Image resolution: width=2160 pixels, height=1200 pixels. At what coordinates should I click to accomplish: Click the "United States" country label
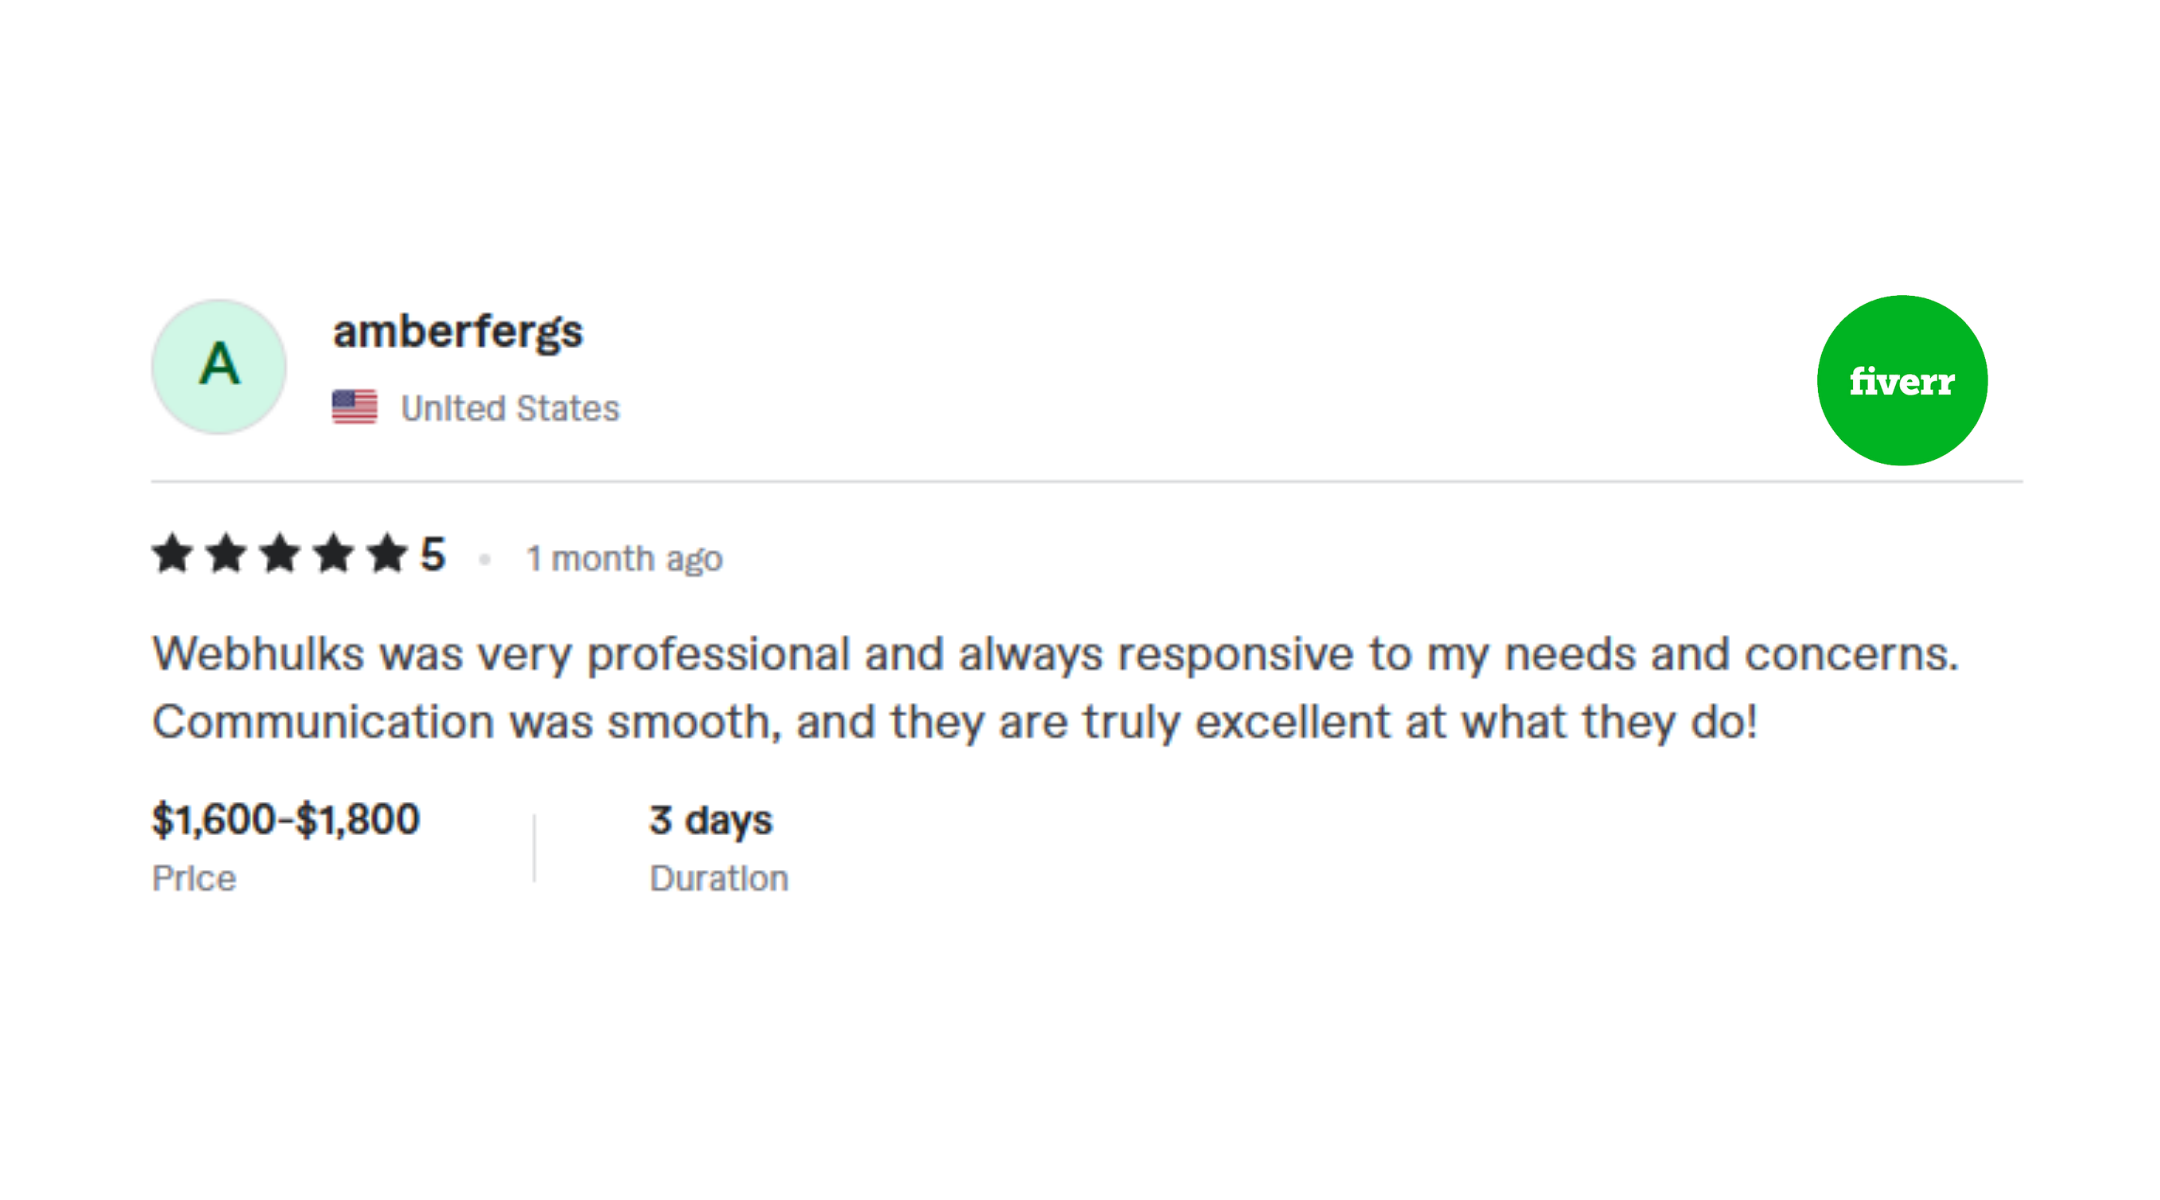(510, 408)
